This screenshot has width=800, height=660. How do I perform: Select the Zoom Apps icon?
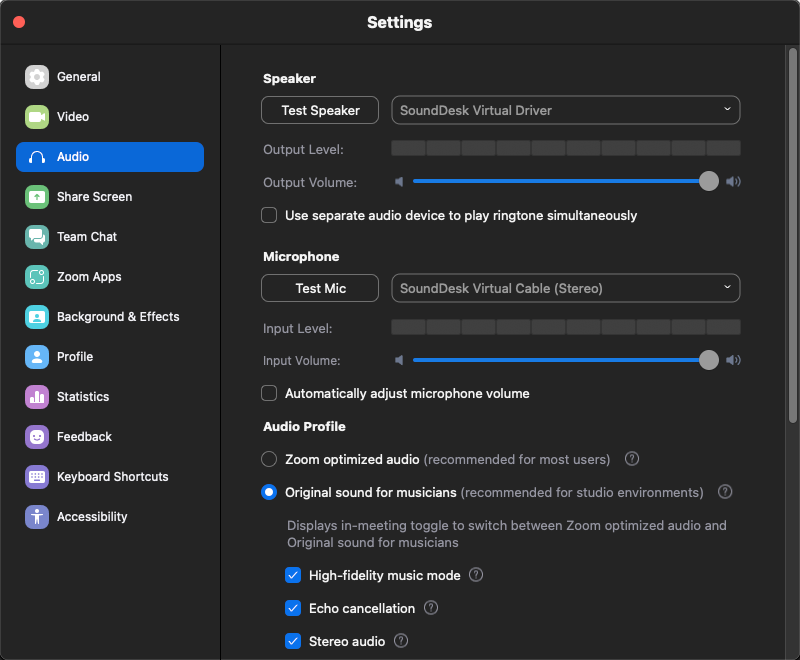[37, 277]
